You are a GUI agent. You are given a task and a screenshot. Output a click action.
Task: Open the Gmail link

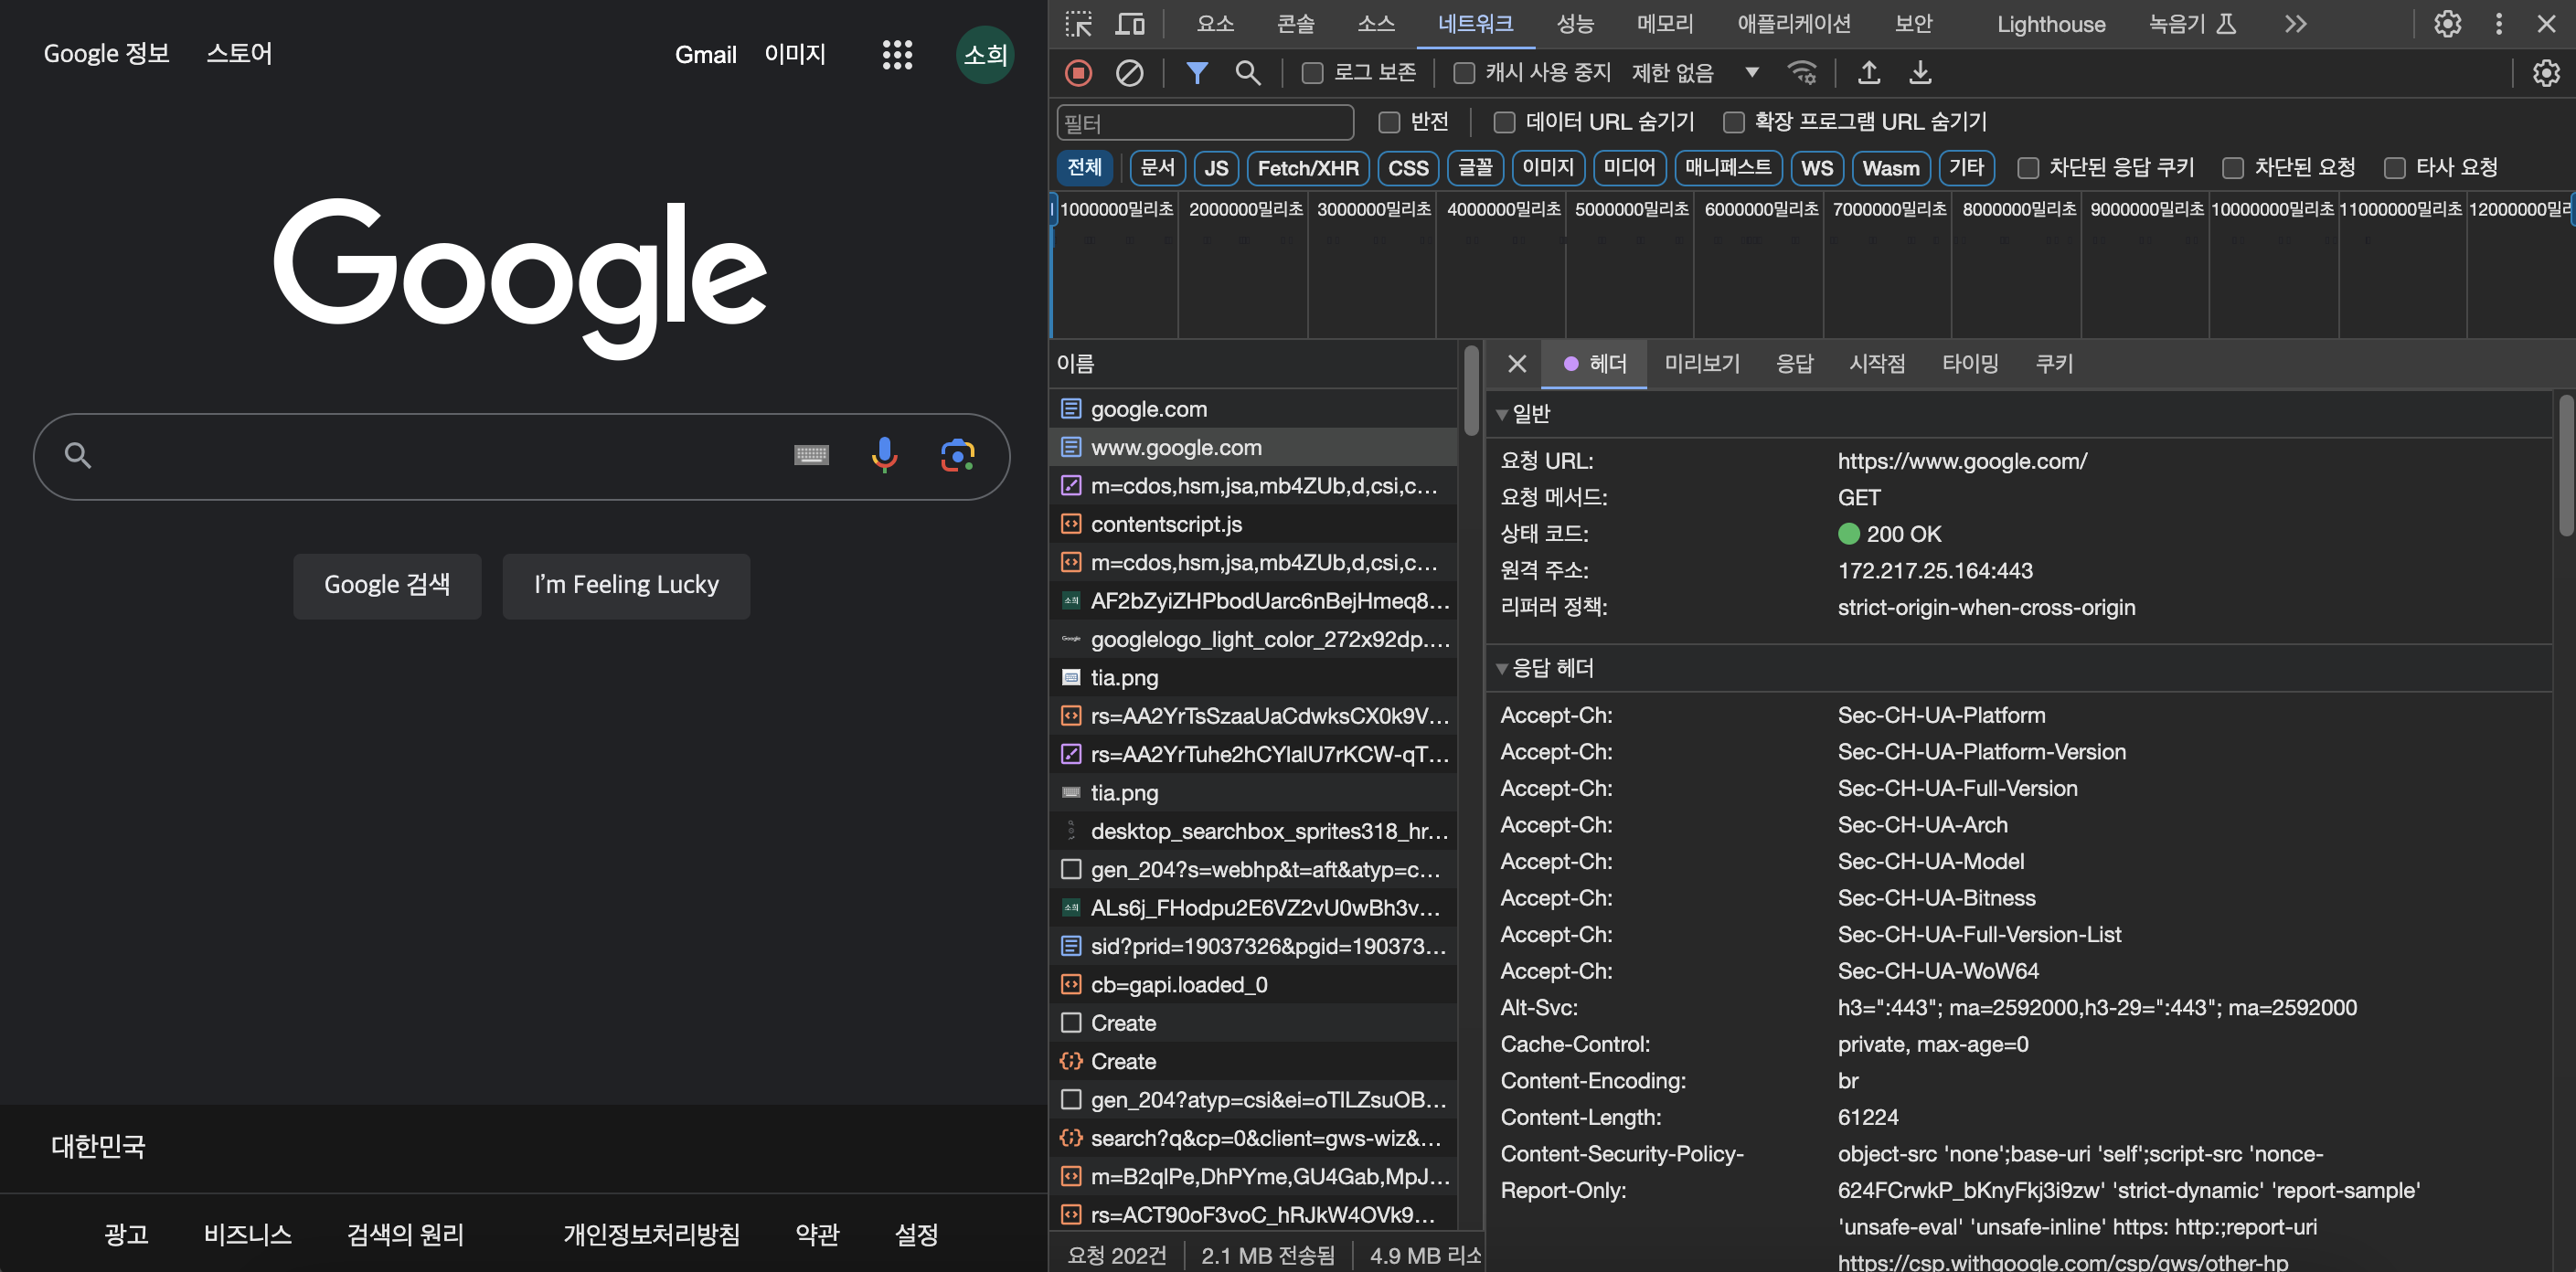(705, 55)
